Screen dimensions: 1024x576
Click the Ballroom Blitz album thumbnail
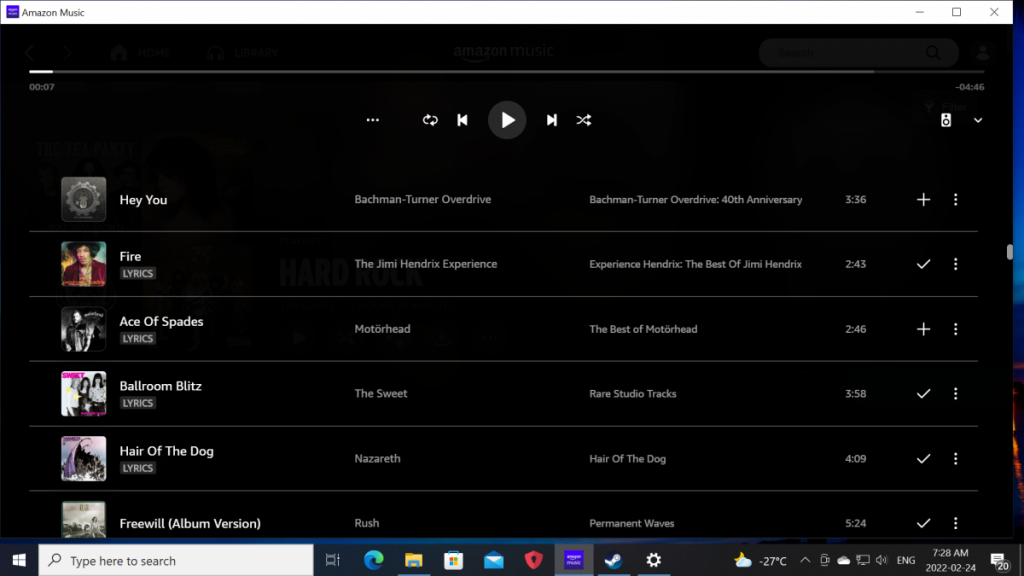coord(84,394)
